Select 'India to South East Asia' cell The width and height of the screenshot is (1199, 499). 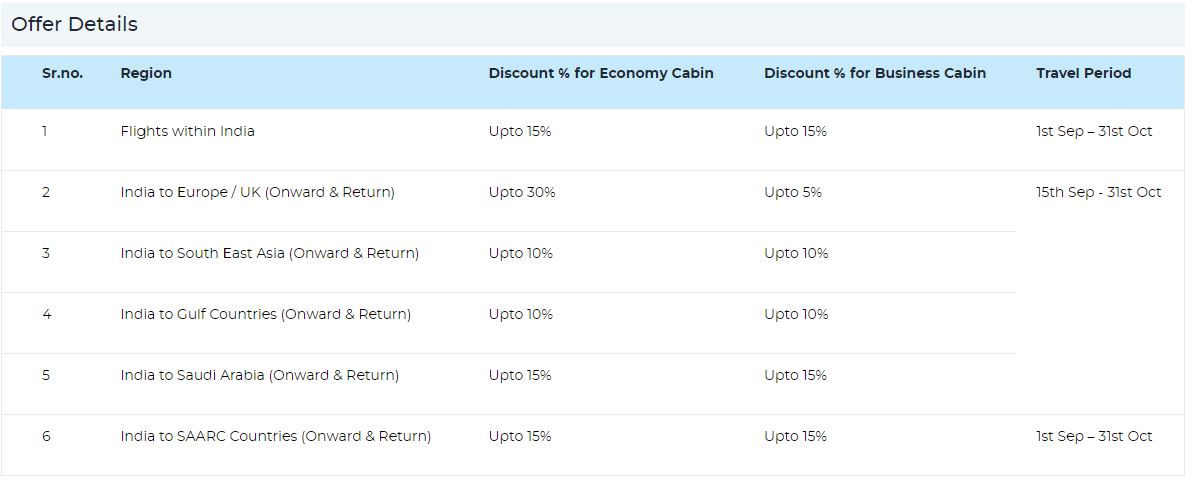[x=269, y=253]
